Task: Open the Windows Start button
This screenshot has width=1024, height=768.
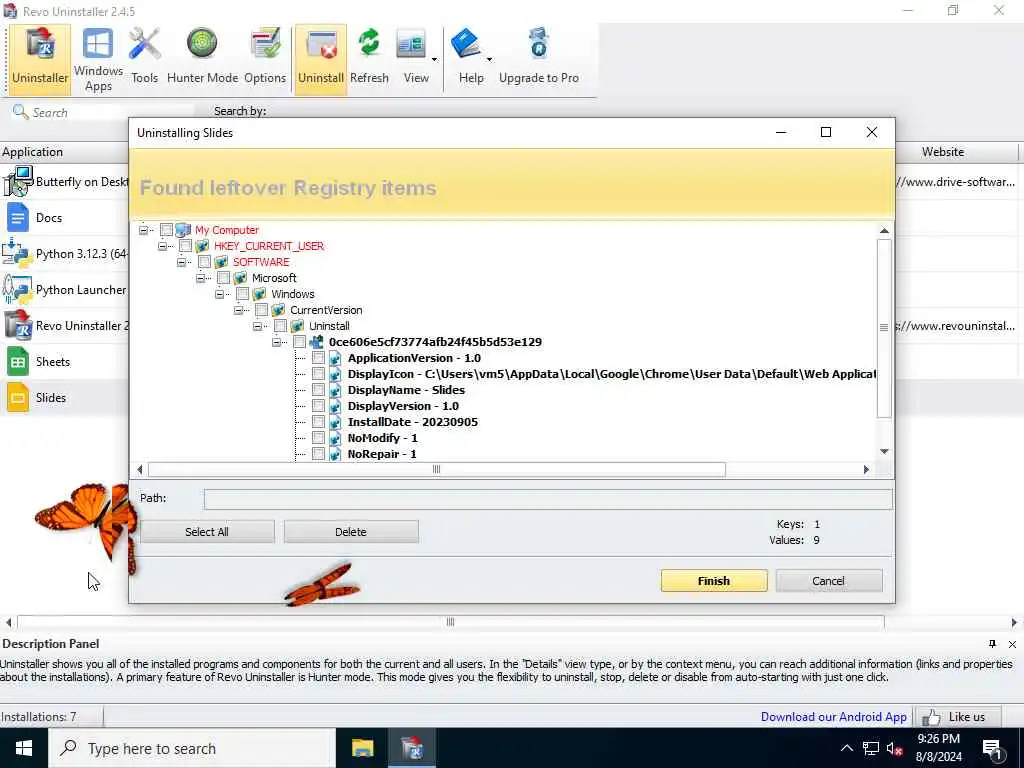Action: click(24, 748)
